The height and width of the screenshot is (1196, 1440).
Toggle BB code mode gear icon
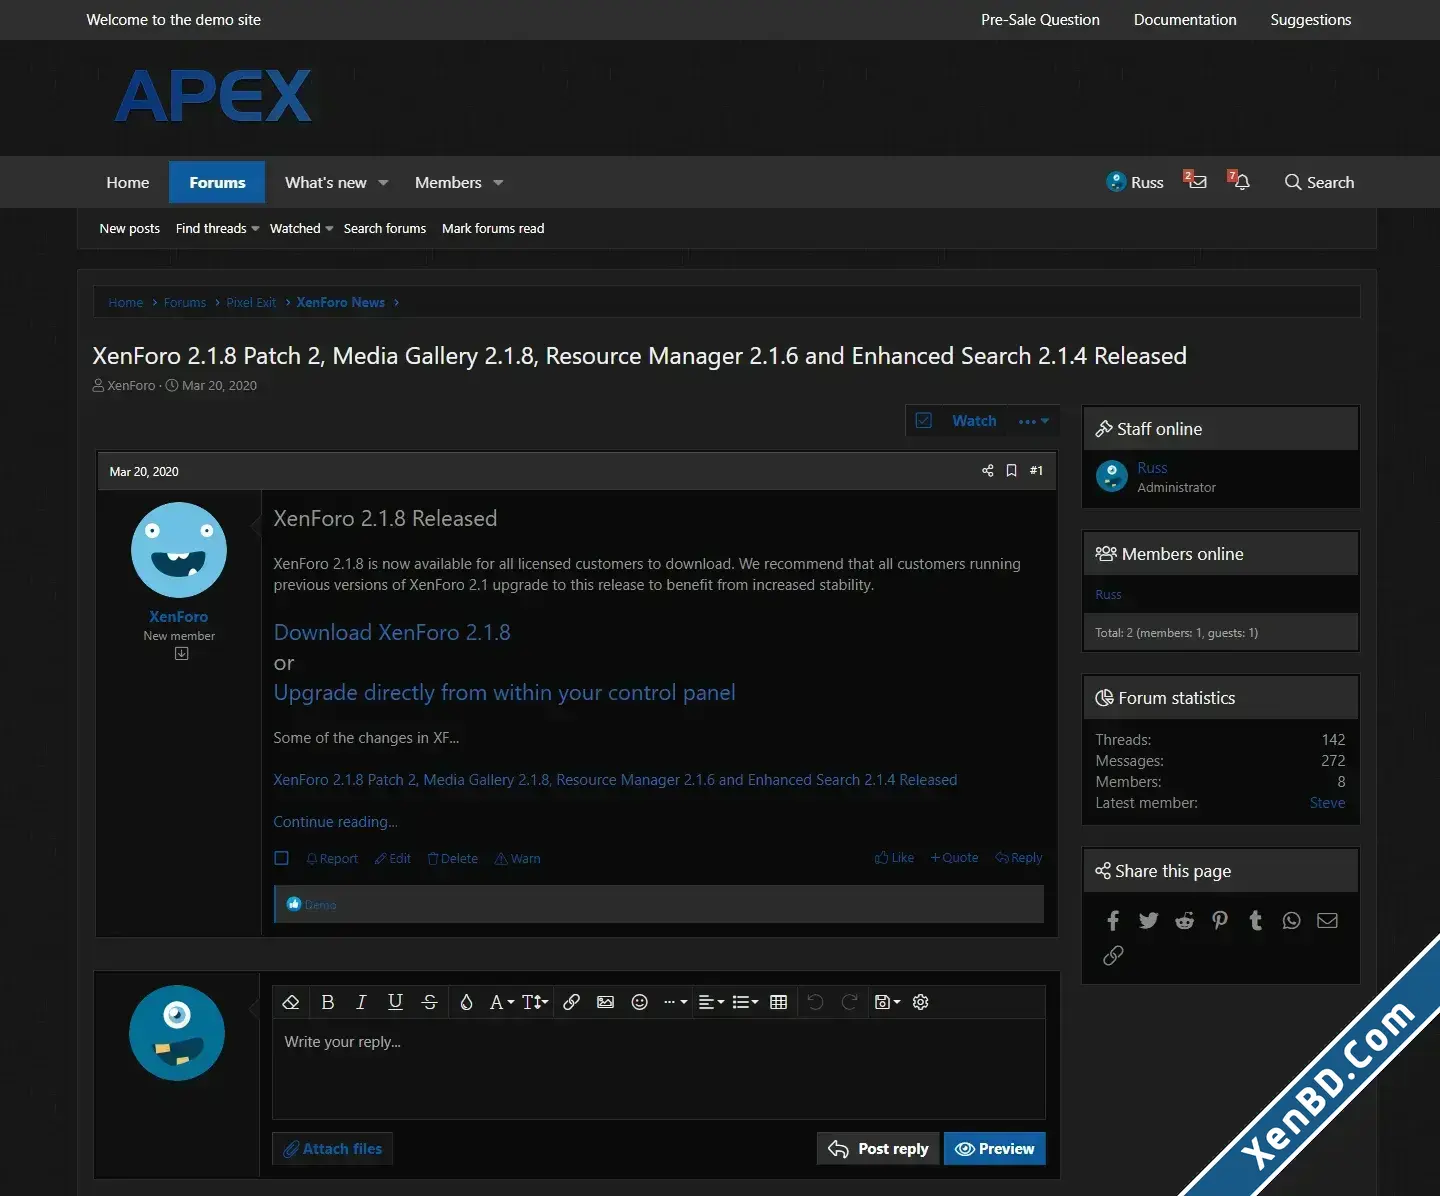click(x=921, y=1002)
